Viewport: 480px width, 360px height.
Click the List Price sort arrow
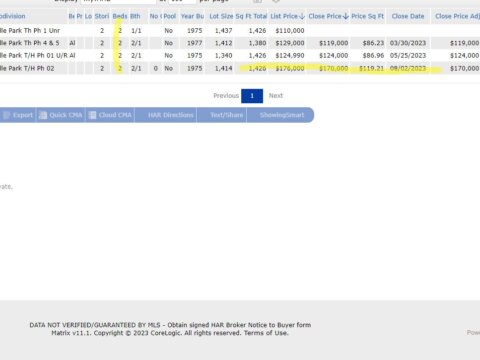(302, 16)
